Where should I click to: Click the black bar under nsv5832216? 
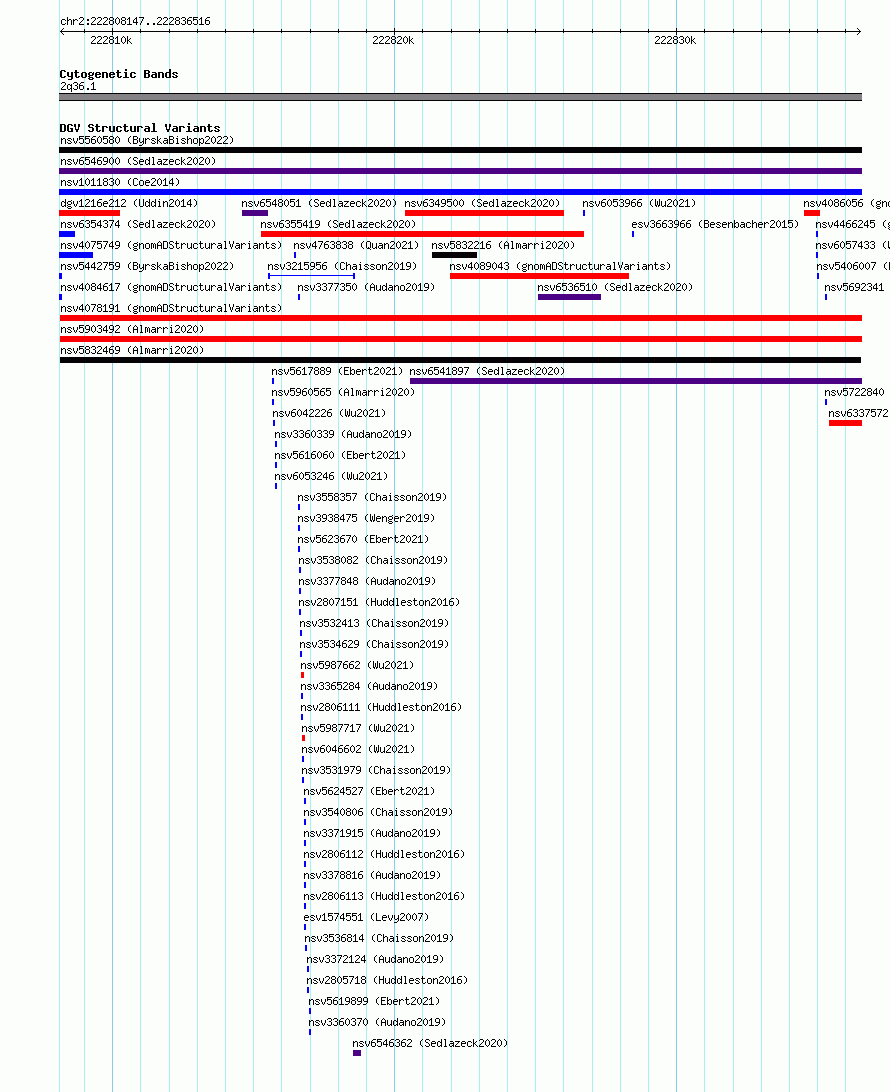pos(454,255)
